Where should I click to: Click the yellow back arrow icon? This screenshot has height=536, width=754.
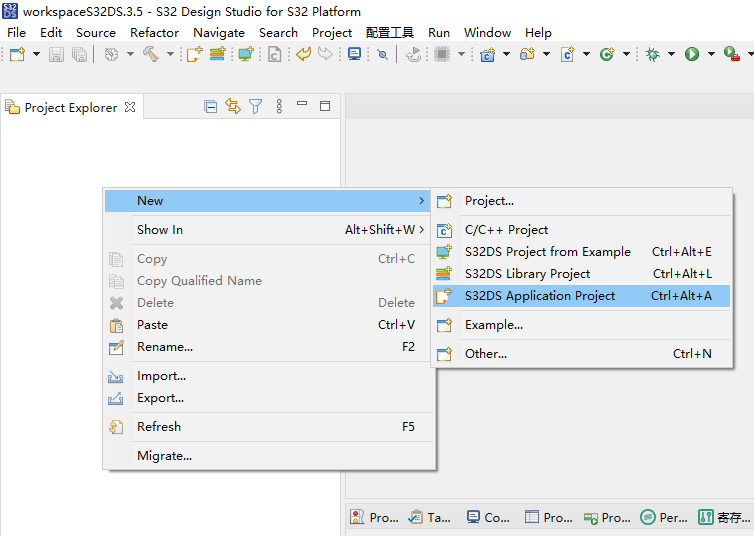coord(303,54)
